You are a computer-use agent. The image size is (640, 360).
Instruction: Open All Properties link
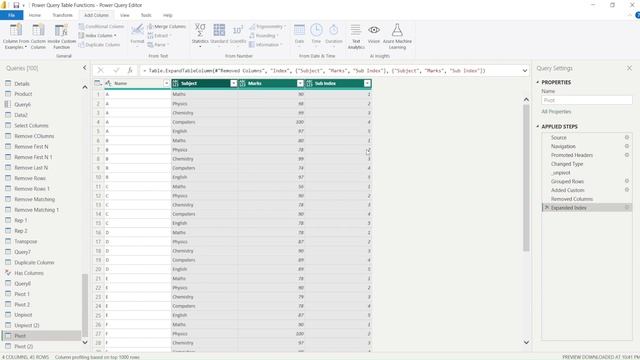pos(556,111)
